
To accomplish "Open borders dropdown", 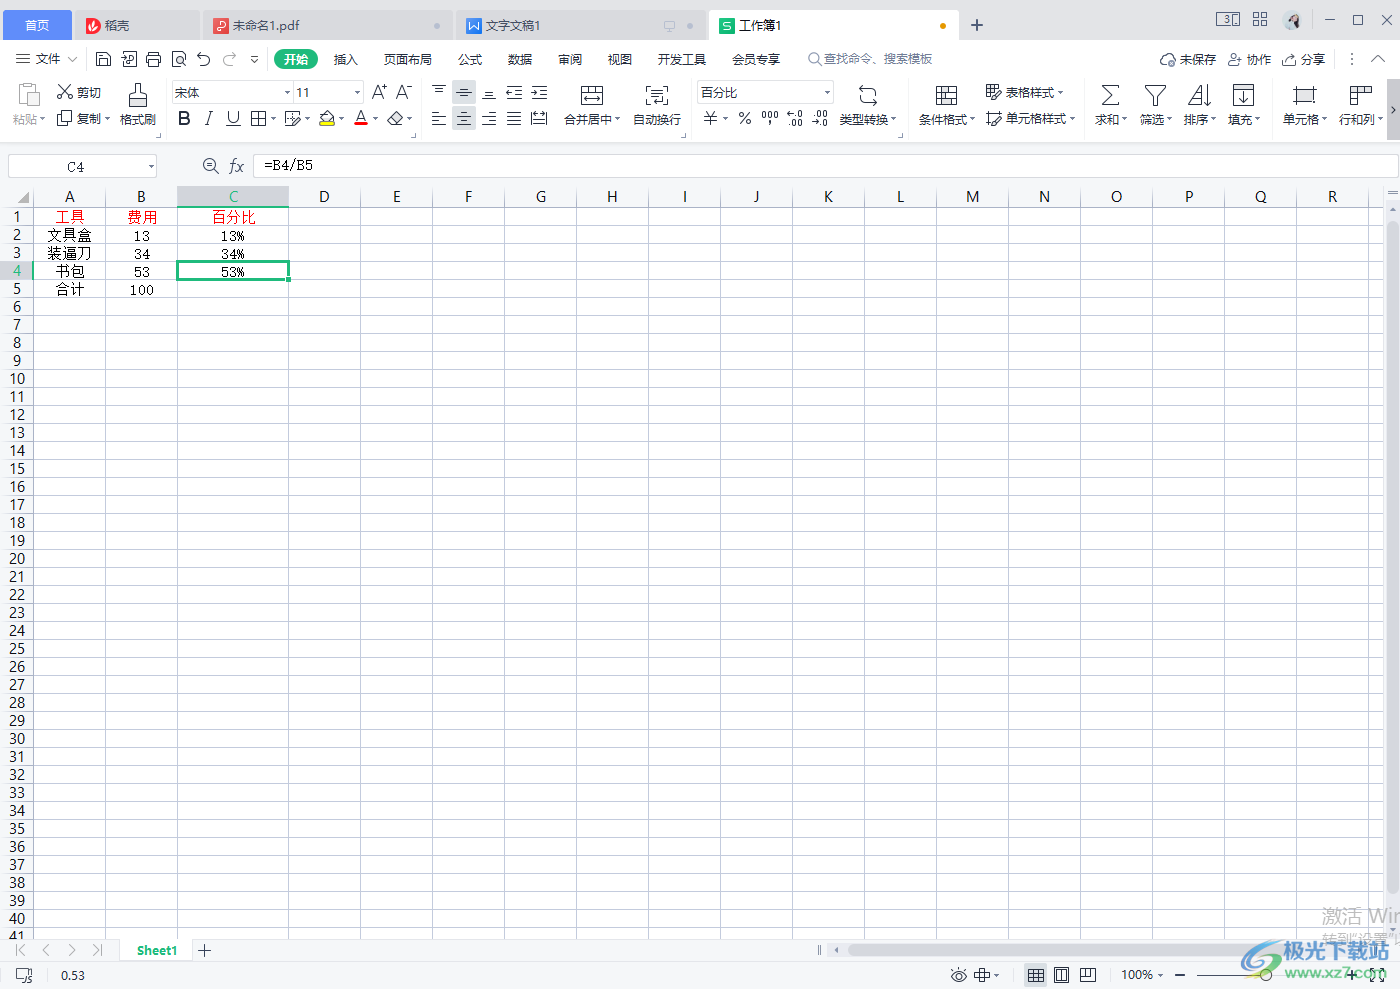I will coord(273,119).
